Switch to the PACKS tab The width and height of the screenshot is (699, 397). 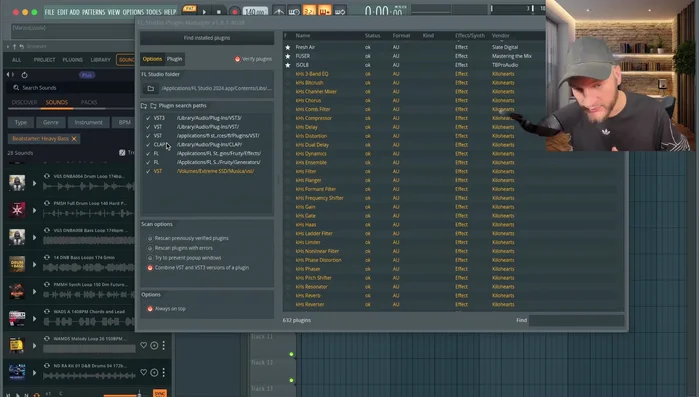point(89,102)
